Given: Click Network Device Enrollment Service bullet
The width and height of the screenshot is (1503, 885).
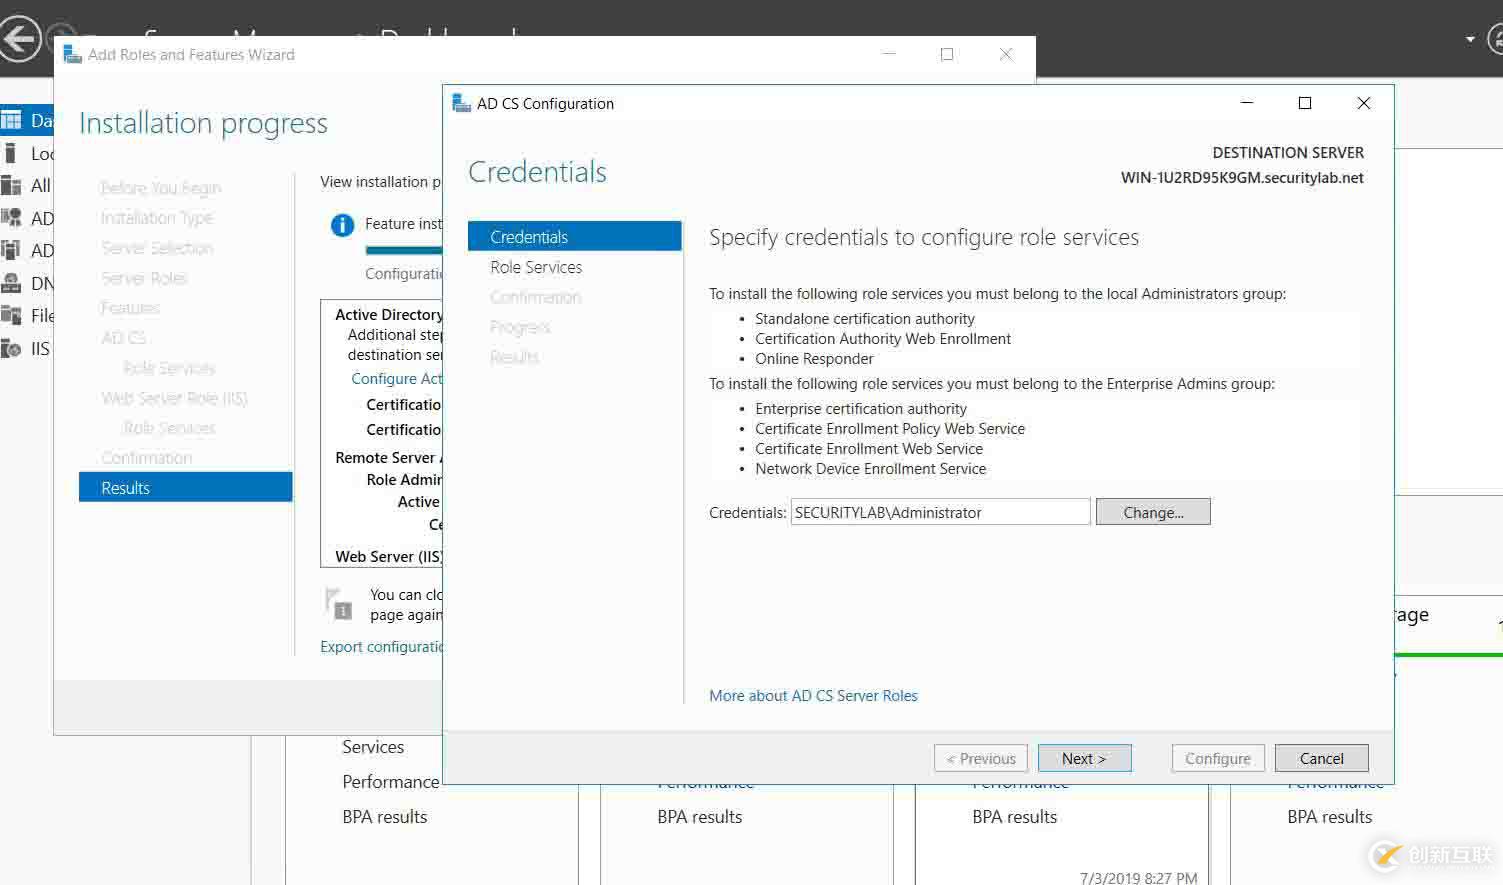Looking at the screenshot, I should tap(870, 469).
